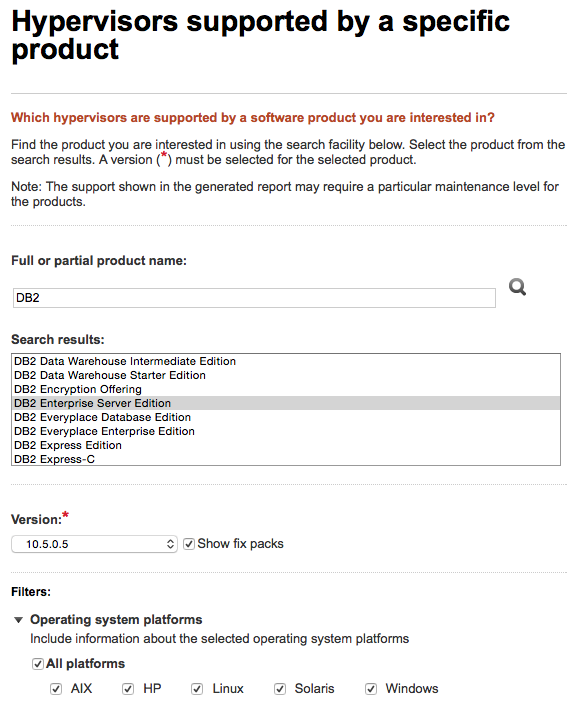Toggle the Windows platform checkbox
Viewport: 576px width, 707px height.
click(x=371, y=689)
